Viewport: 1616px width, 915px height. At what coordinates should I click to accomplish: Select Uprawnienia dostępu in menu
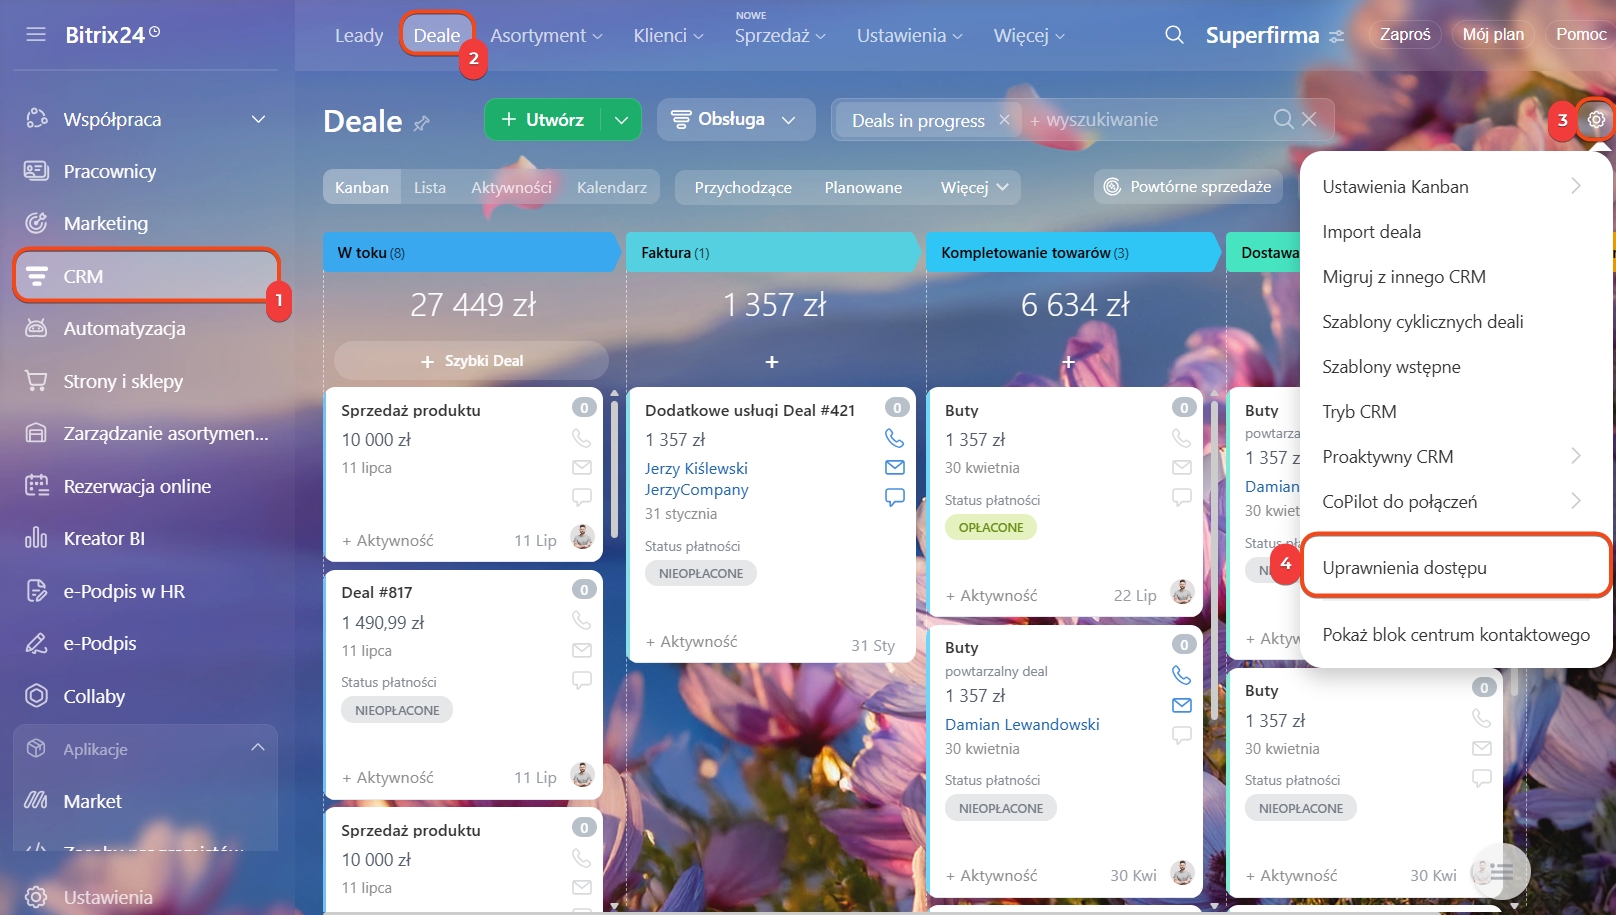tap(1455, 567)
